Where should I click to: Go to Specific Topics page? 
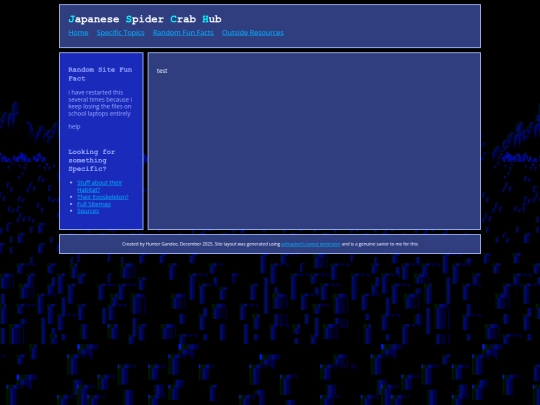pyautogui.click(x=121, y=33)
